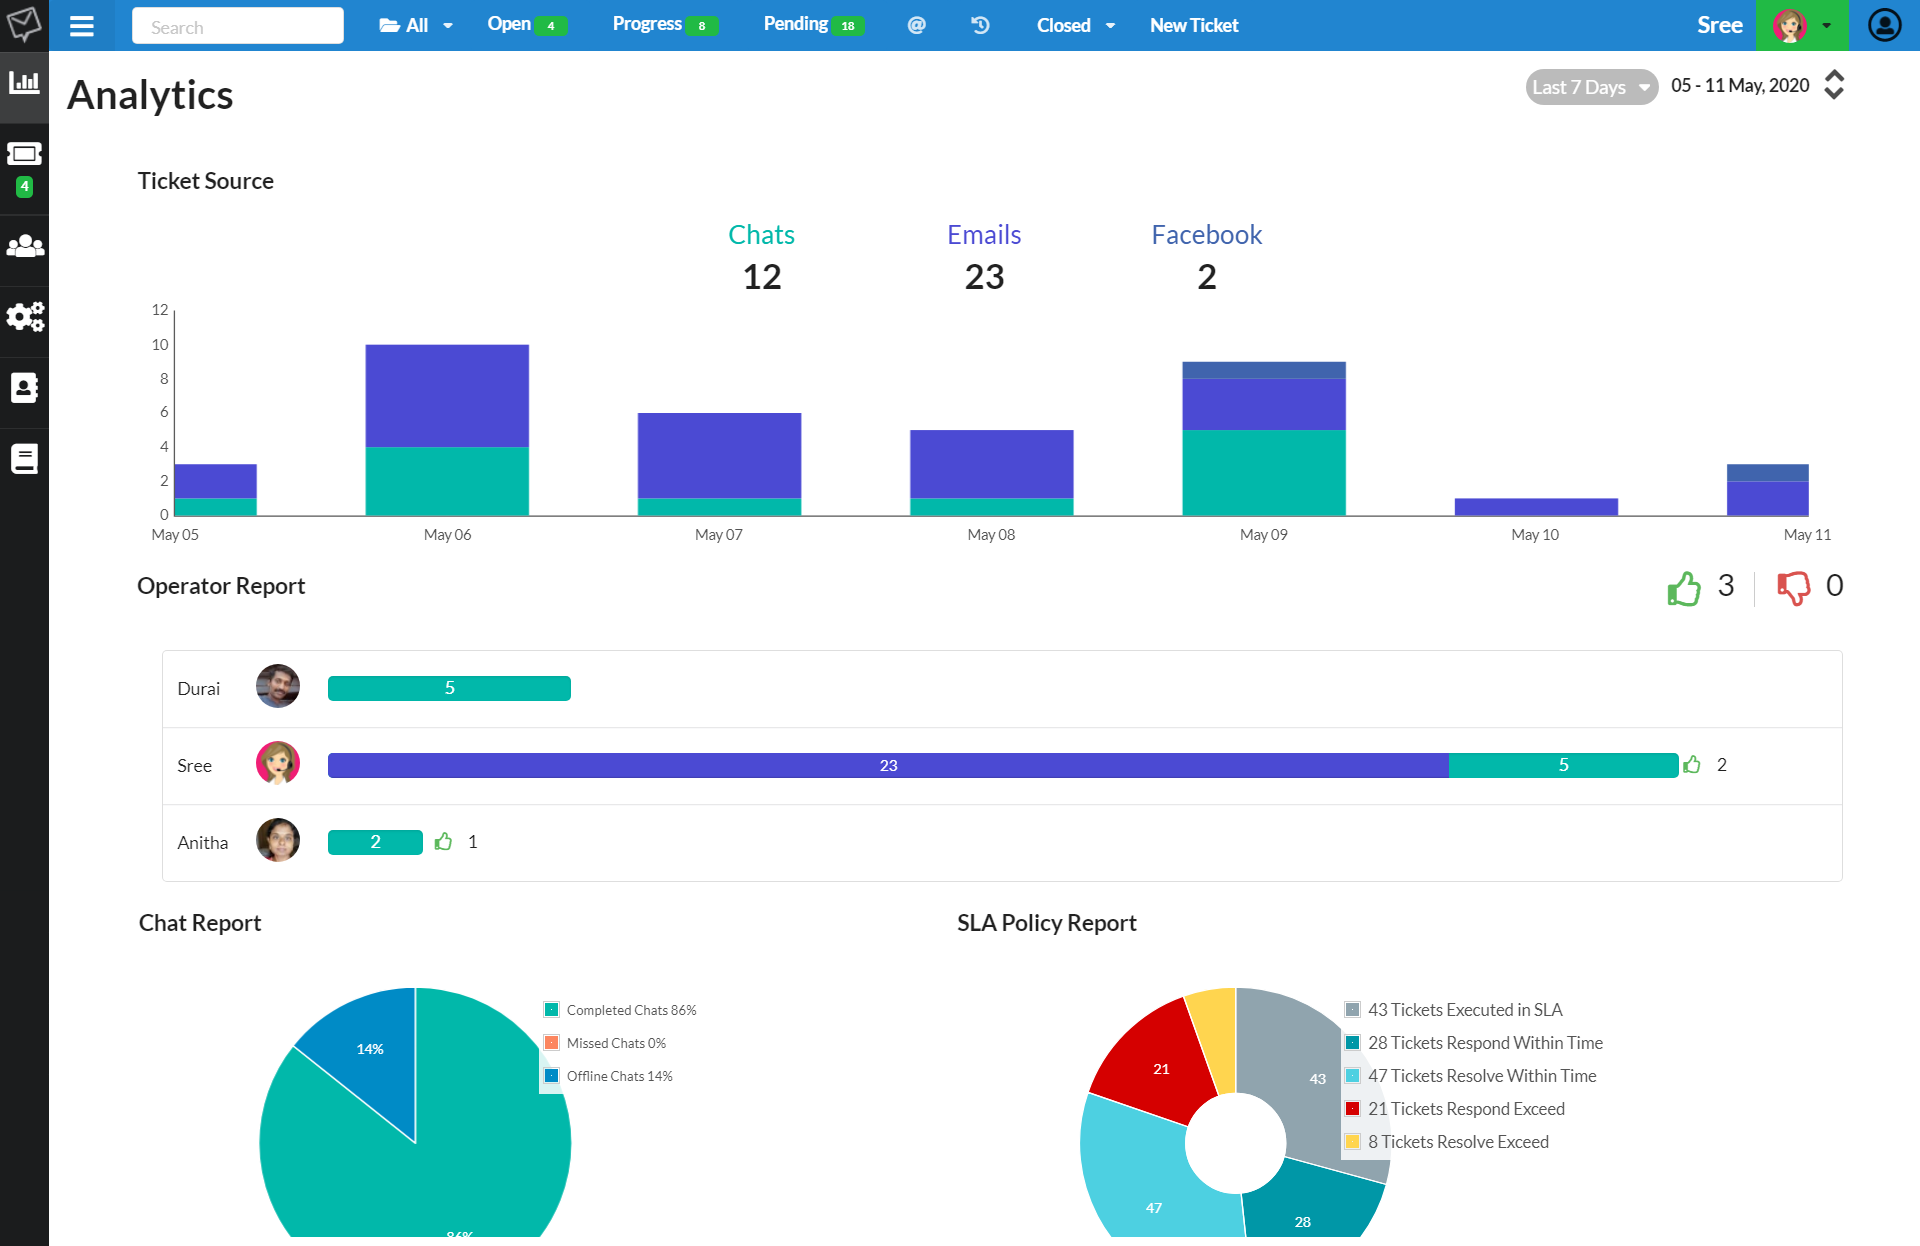Toggle the hamburger menu icon
The width and height of the screenshot is (1920, 1246).
pos(82,26)
